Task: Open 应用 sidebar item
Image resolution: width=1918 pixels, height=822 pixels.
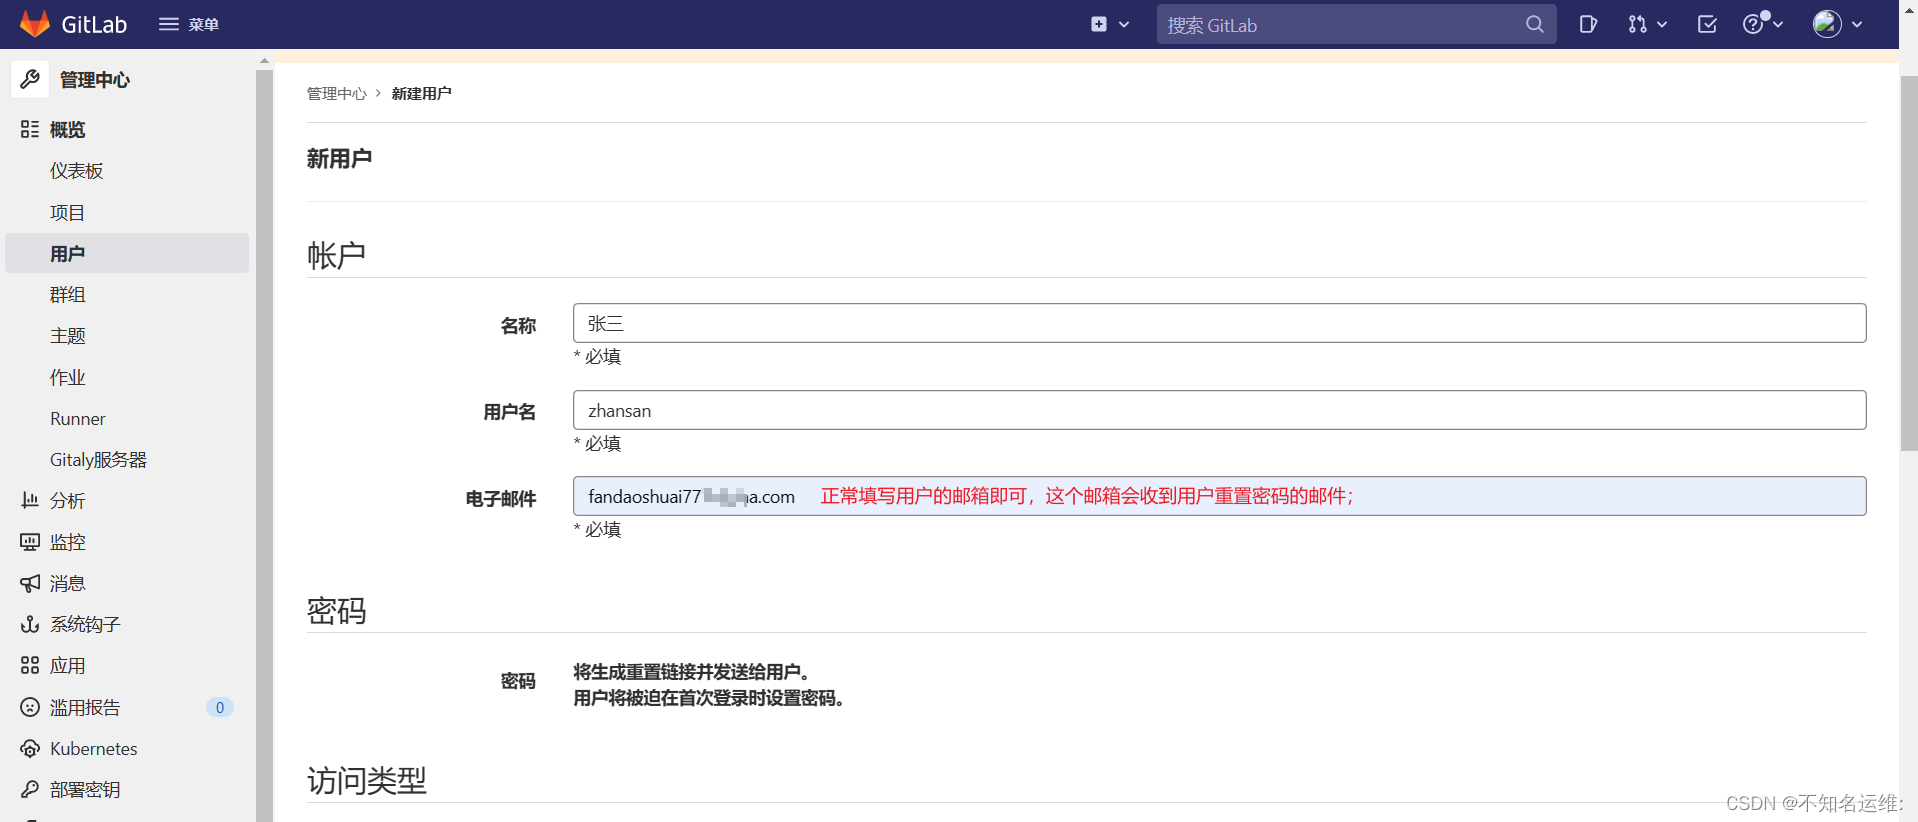Action: (68, 665)
